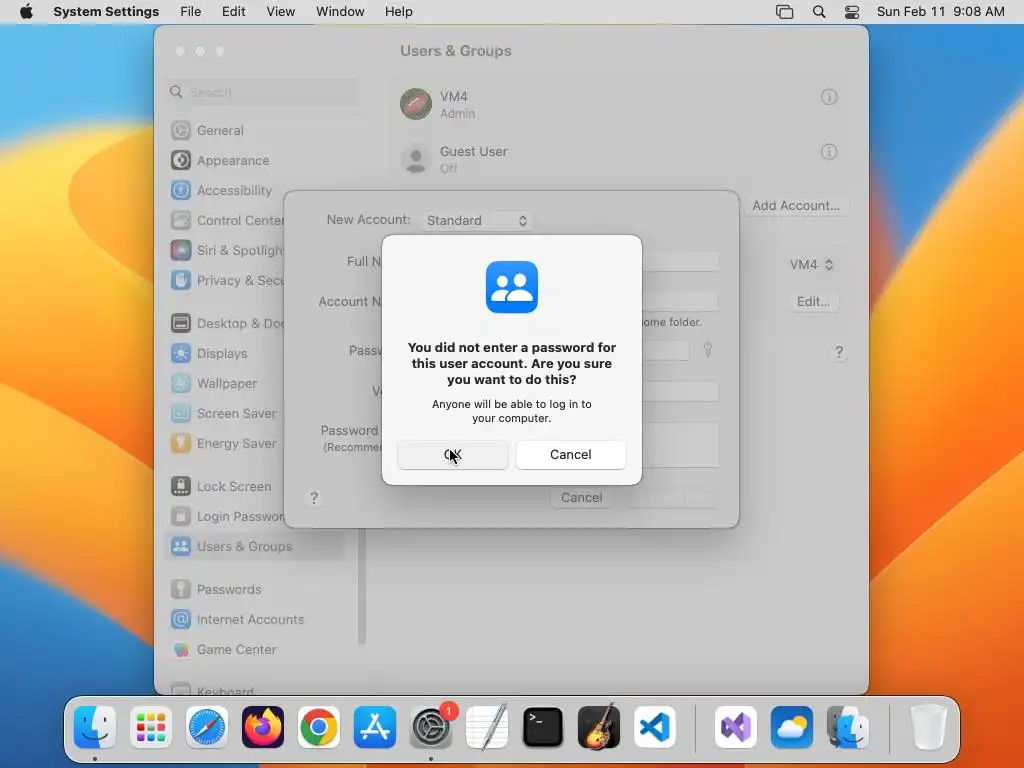
Task: Select Users & Groups in sidebar
Action: (x=255, y=547)
